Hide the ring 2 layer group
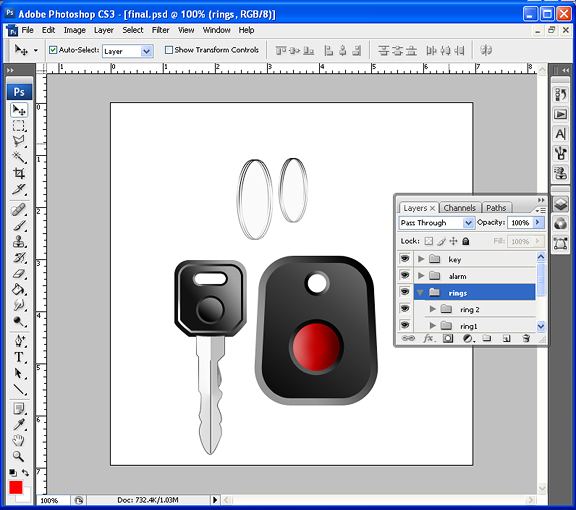 click(405, 309)
